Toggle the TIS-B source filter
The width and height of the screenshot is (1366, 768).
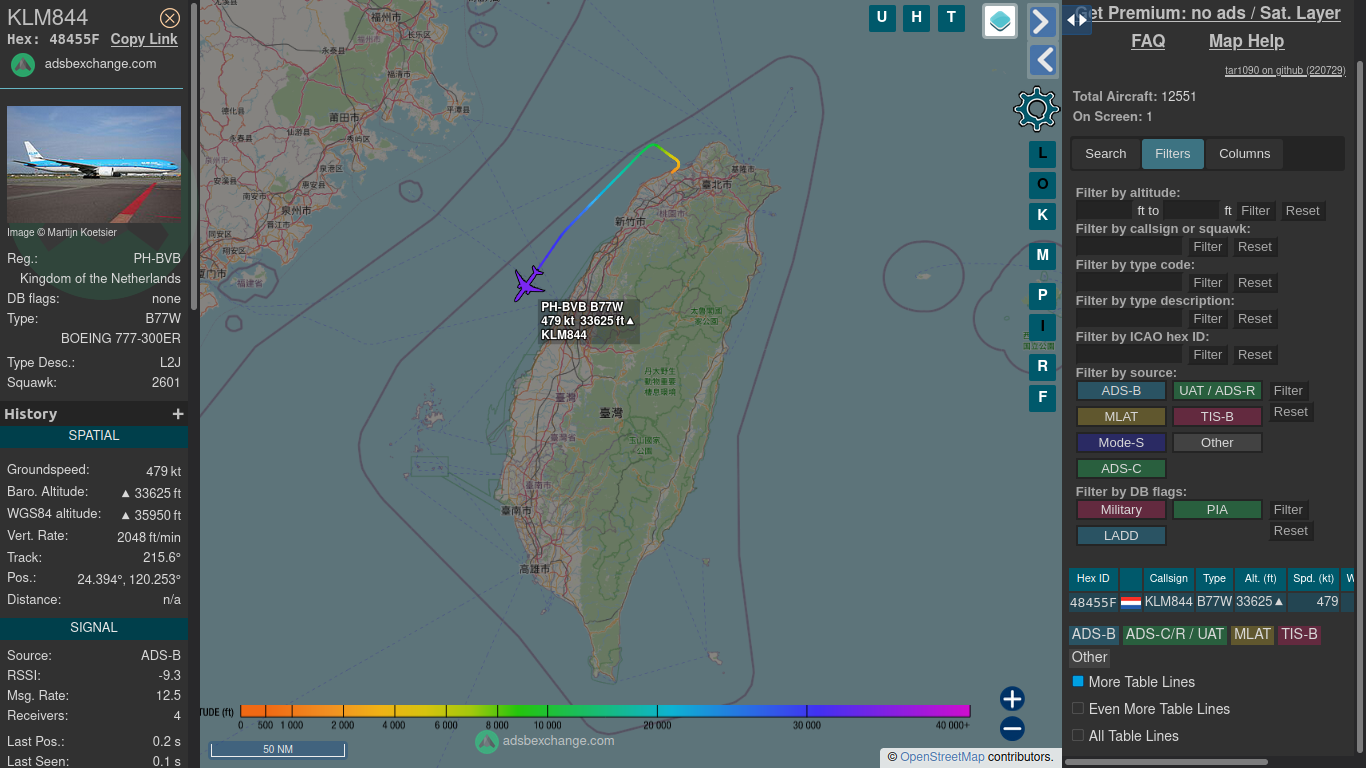pyautogui.click(x=1217, y=417)
